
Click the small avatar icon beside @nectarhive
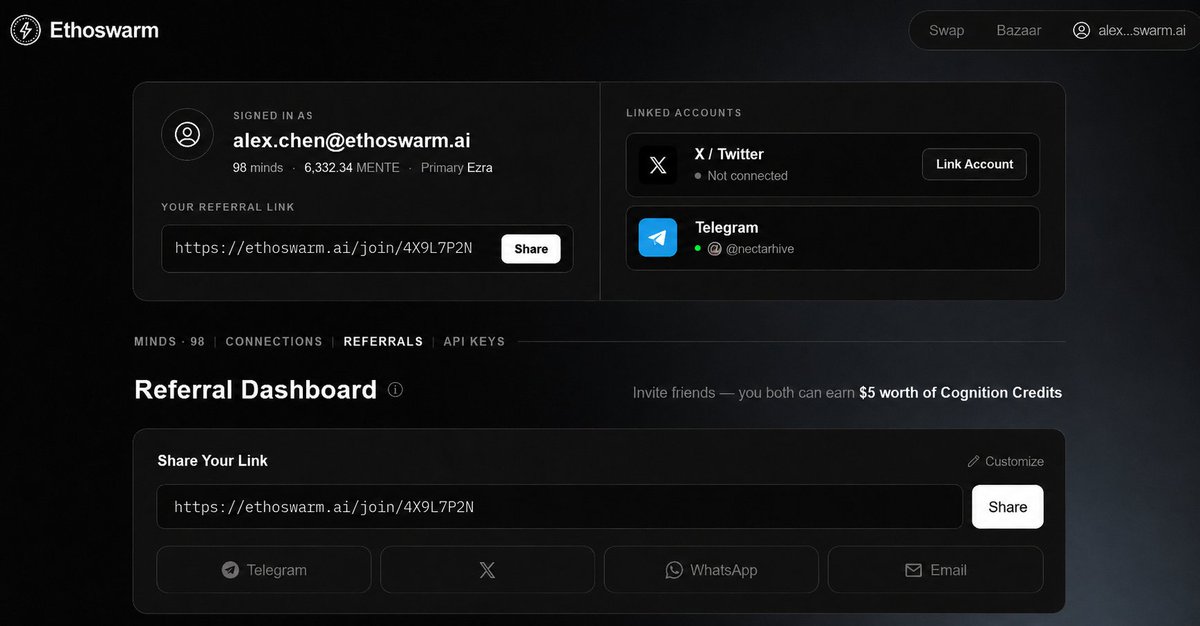[714, 249]
